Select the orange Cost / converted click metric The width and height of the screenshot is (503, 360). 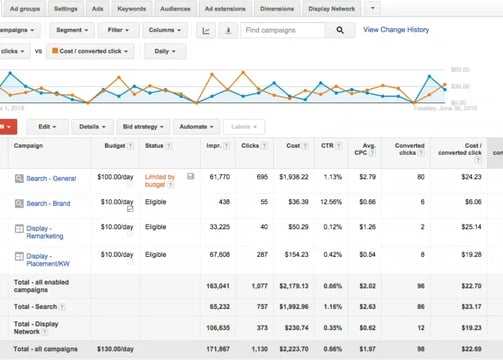(x=90, y=51)
